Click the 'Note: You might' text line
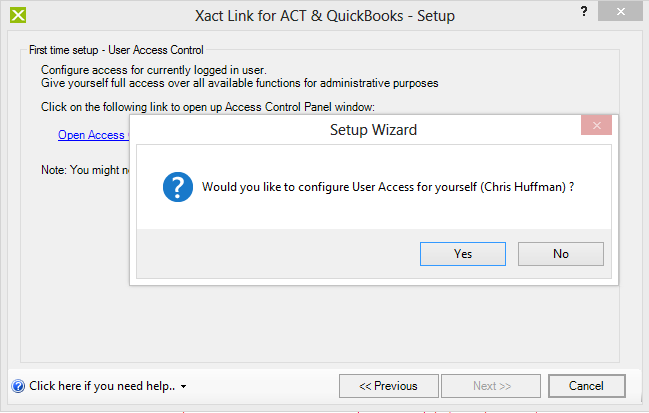Image resolution: width=649 pixels, height=413 pixels. 85,170
